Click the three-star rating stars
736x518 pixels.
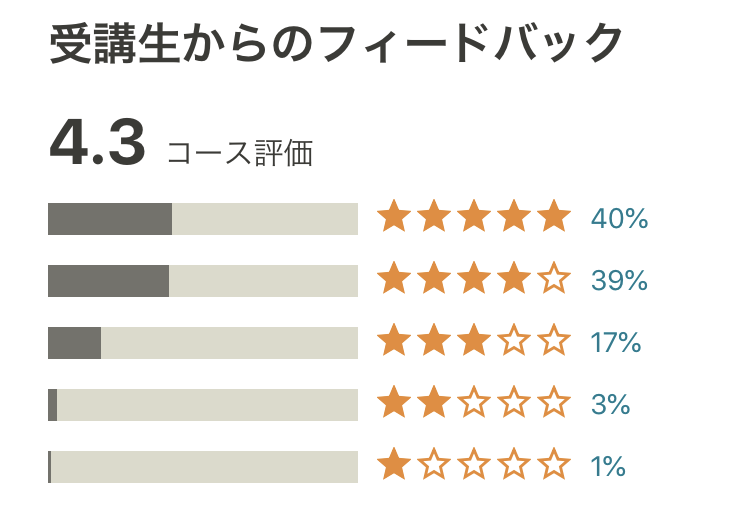point(473,342)
